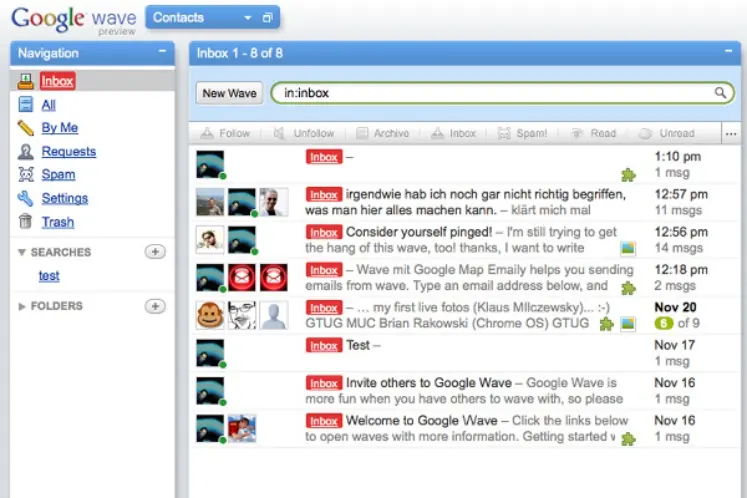The image size is (747, 498).
Task: Click the image icon on GTUG MUC wave
Action: coord(628,324)
